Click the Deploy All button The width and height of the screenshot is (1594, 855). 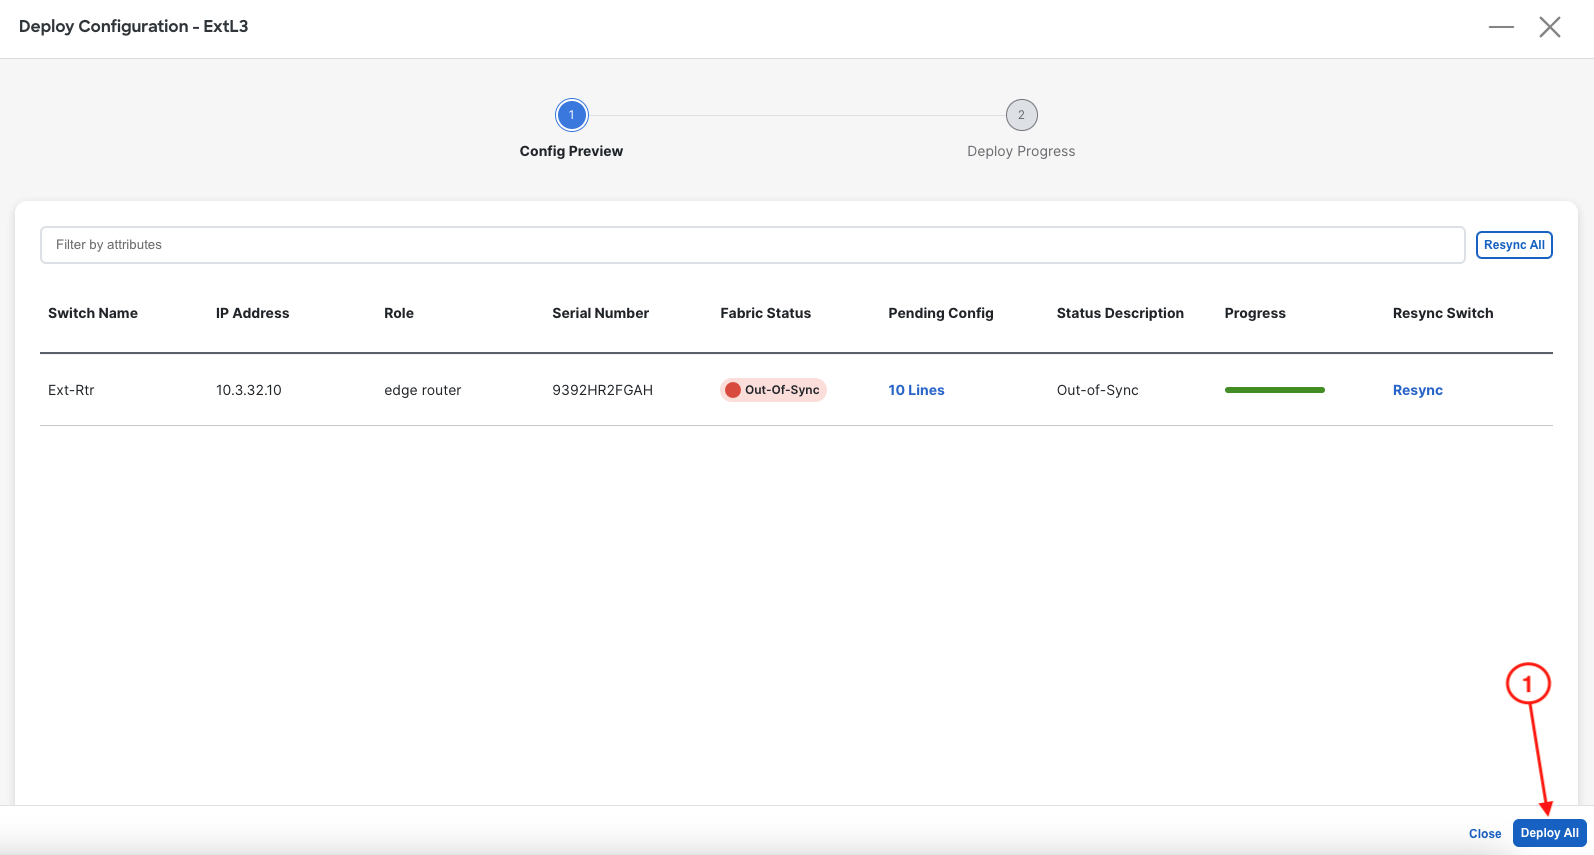[x=1550, y=833]
